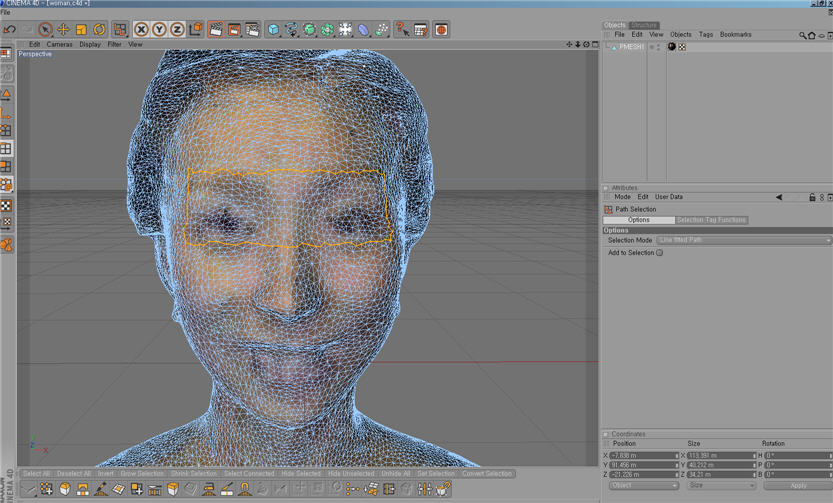Toggle PMESH1 visibility dots
Image resolution: width=833 pixels, height=503 pixels.
(658, 47)
